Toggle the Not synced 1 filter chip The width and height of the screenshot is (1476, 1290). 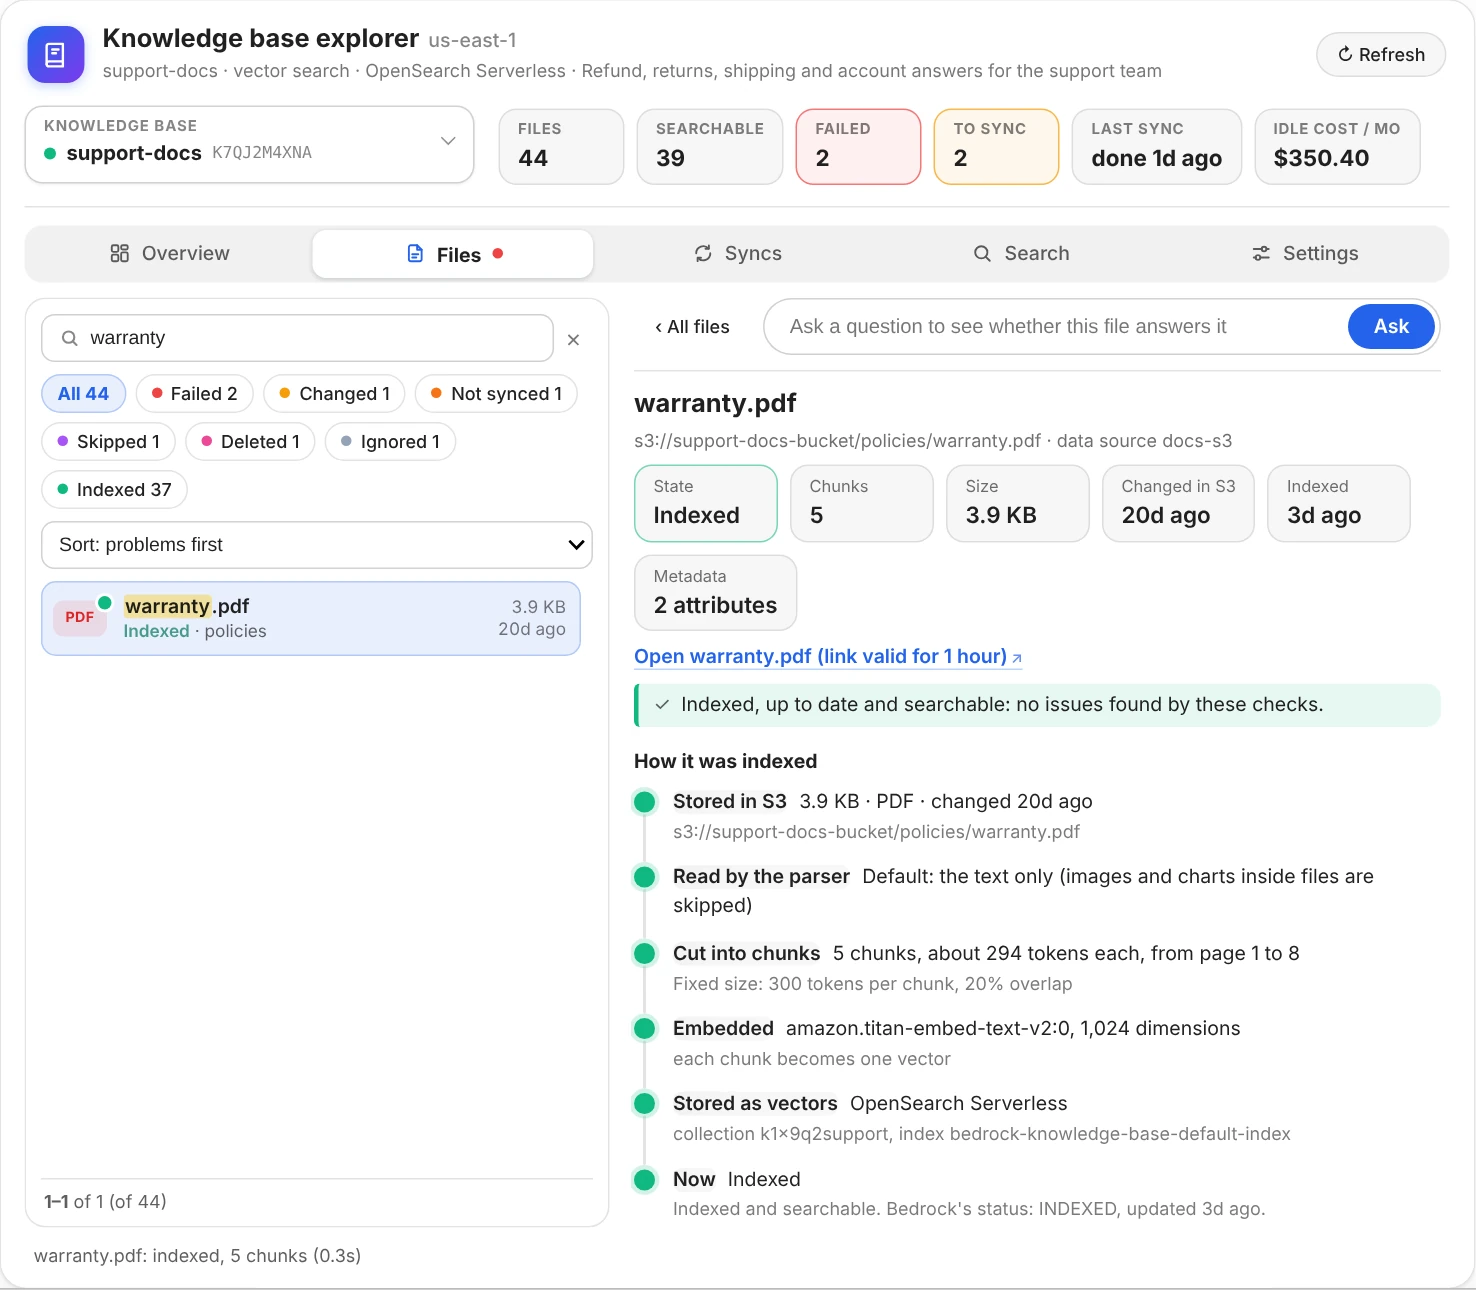click(x=496, y=394)
